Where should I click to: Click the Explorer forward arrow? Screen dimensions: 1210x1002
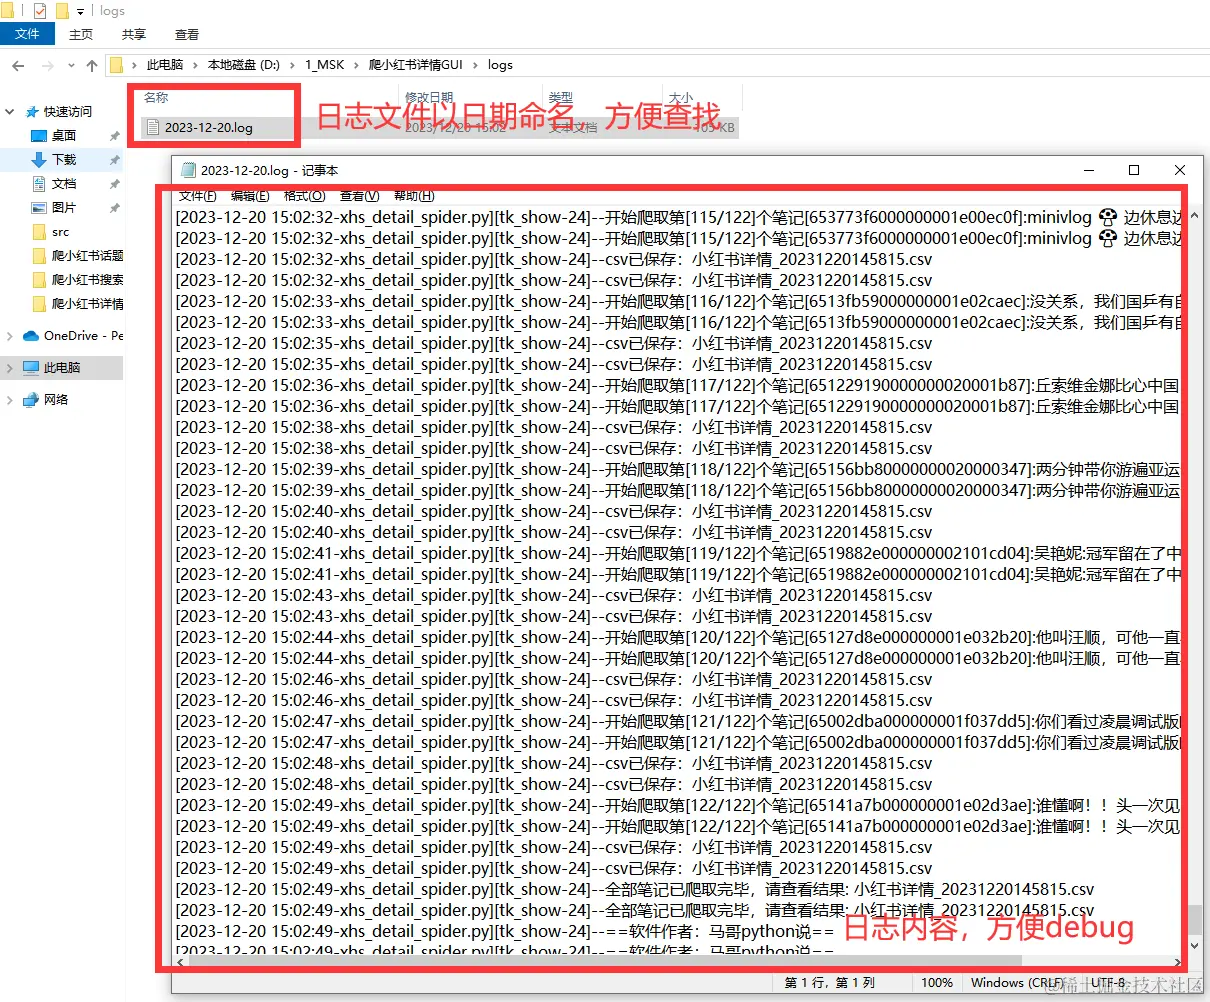[x=47, y=65]
